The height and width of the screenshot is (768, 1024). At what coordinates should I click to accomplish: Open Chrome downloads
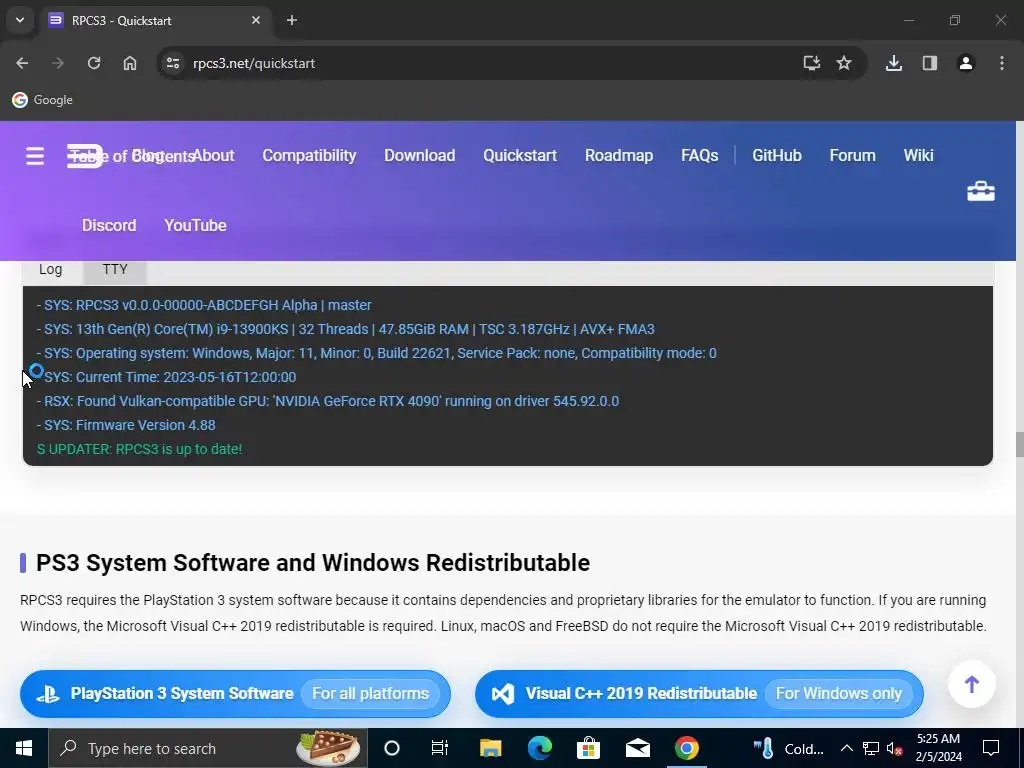pyautogui.click(x=894, y=63)
